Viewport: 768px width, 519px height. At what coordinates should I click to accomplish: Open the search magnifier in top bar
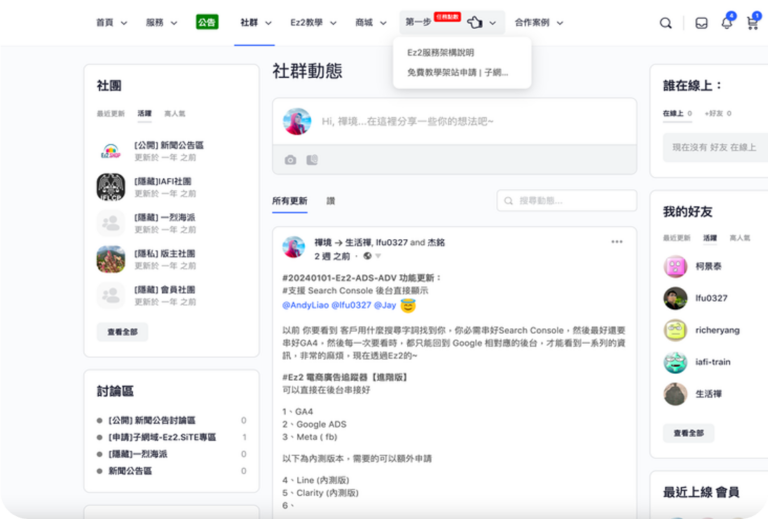coord(666,23)
